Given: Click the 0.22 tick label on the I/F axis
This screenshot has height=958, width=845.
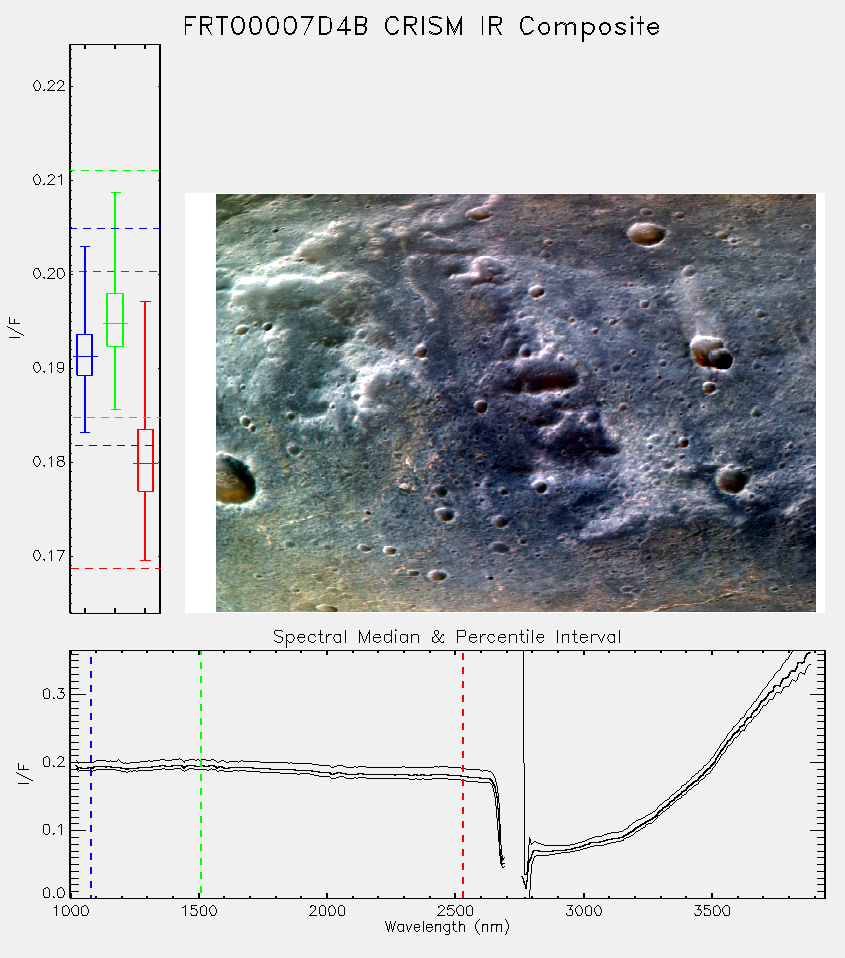Looking at the screenshot, I should tap(48, 86).
